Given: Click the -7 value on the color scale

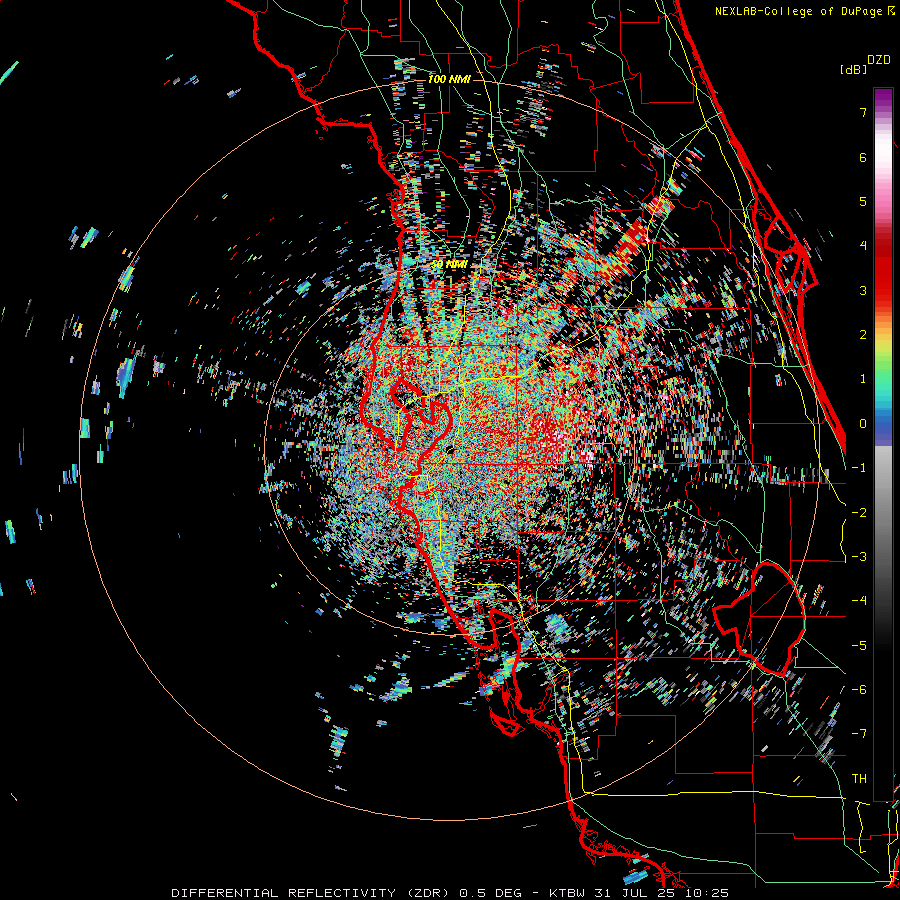Looking at the screenshot, I should [859, 734].
